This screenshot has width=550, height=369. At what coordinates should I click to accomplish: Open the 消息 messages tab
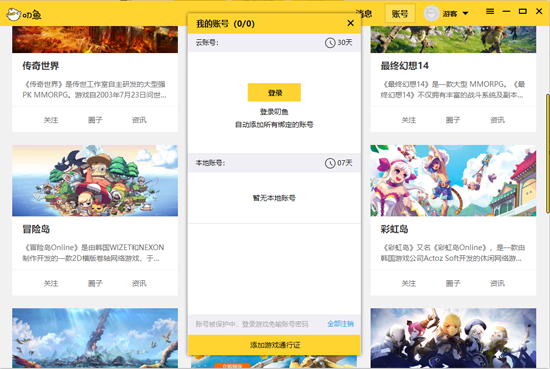(x=365, y=13)
